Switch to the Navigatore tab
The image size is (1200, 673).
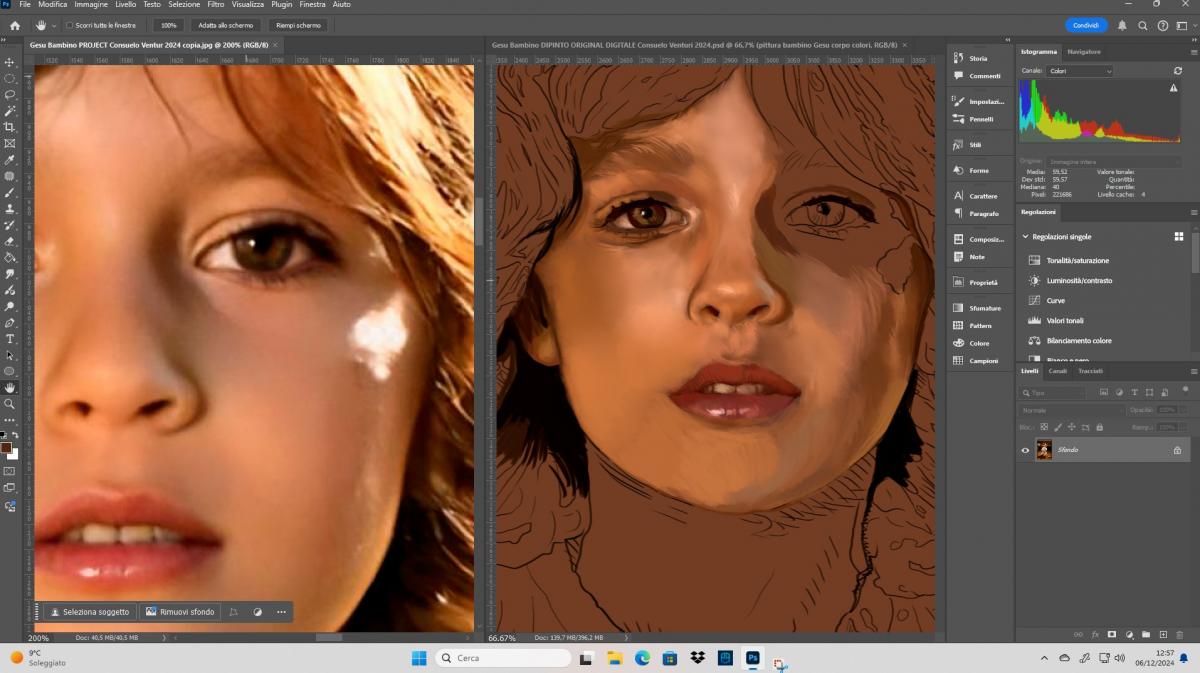[1084, 51]
